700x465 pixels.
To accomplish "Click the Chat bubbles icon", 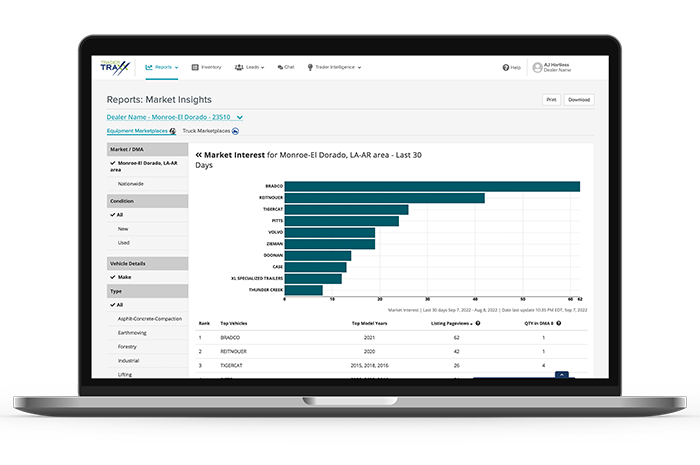I will click(x=280, y=67).
